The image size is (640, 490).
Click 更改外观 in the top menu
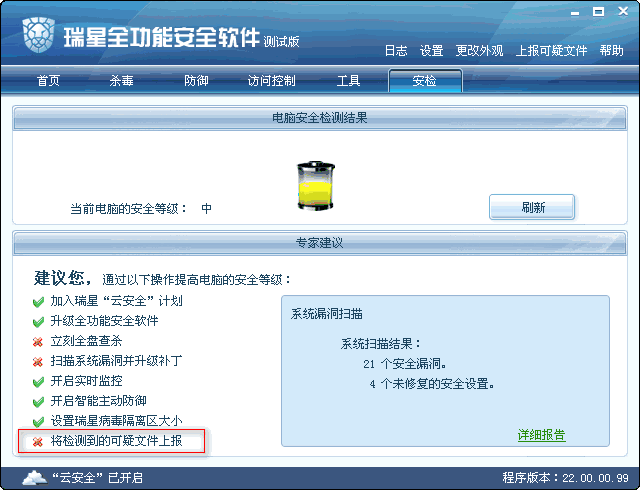(x=479, y=51)
